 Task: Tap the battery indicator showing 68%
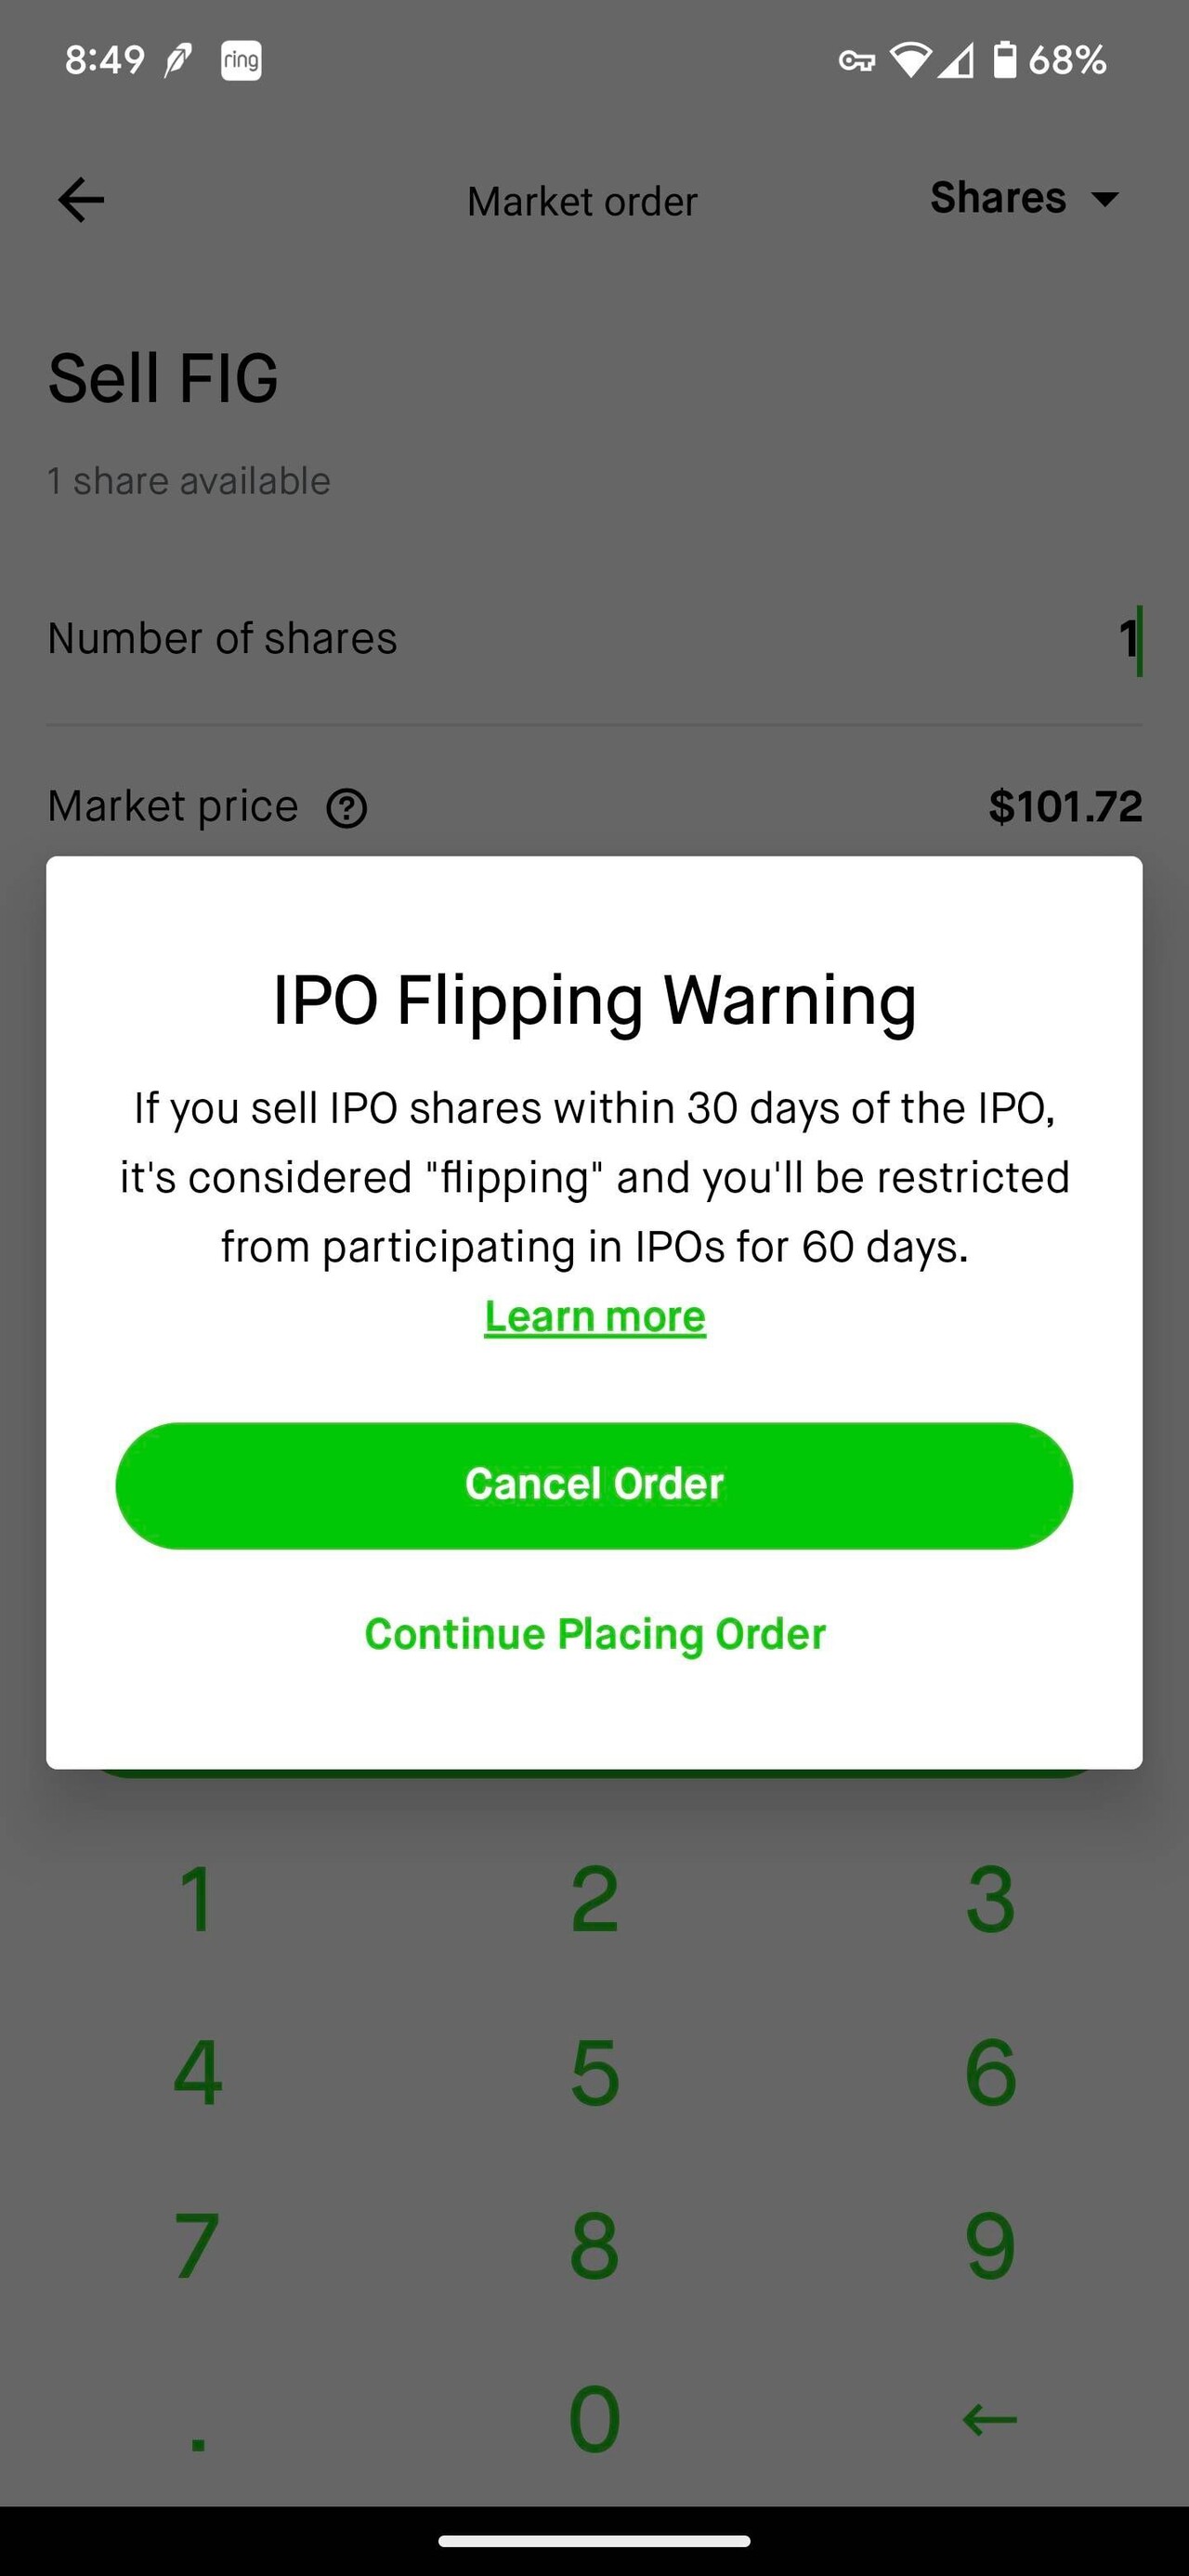coord(1030,60)
